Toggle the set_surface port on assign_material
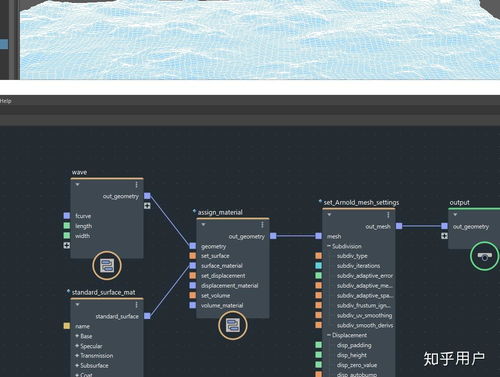This screenshot has width=500, height=377. point(193,256)
